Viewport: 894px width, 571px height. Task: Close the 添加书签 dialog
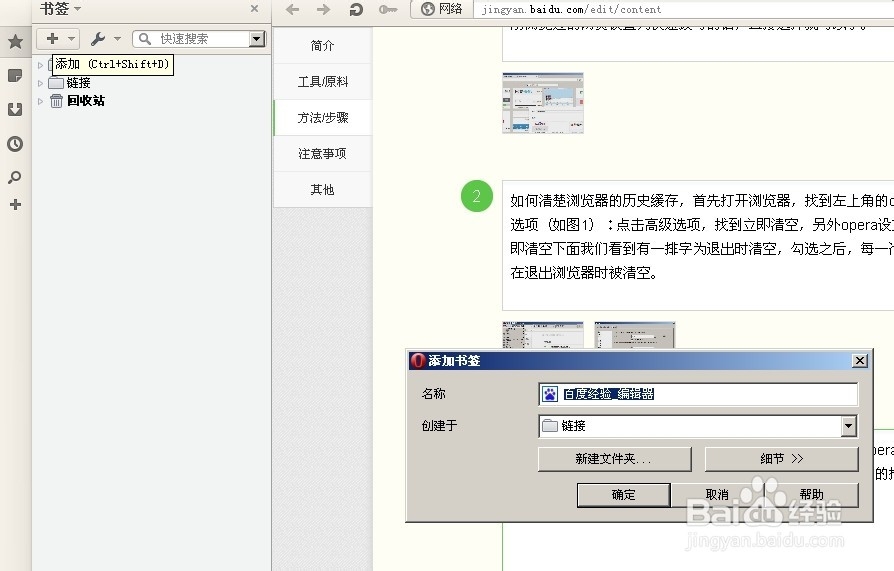(860, 361)
